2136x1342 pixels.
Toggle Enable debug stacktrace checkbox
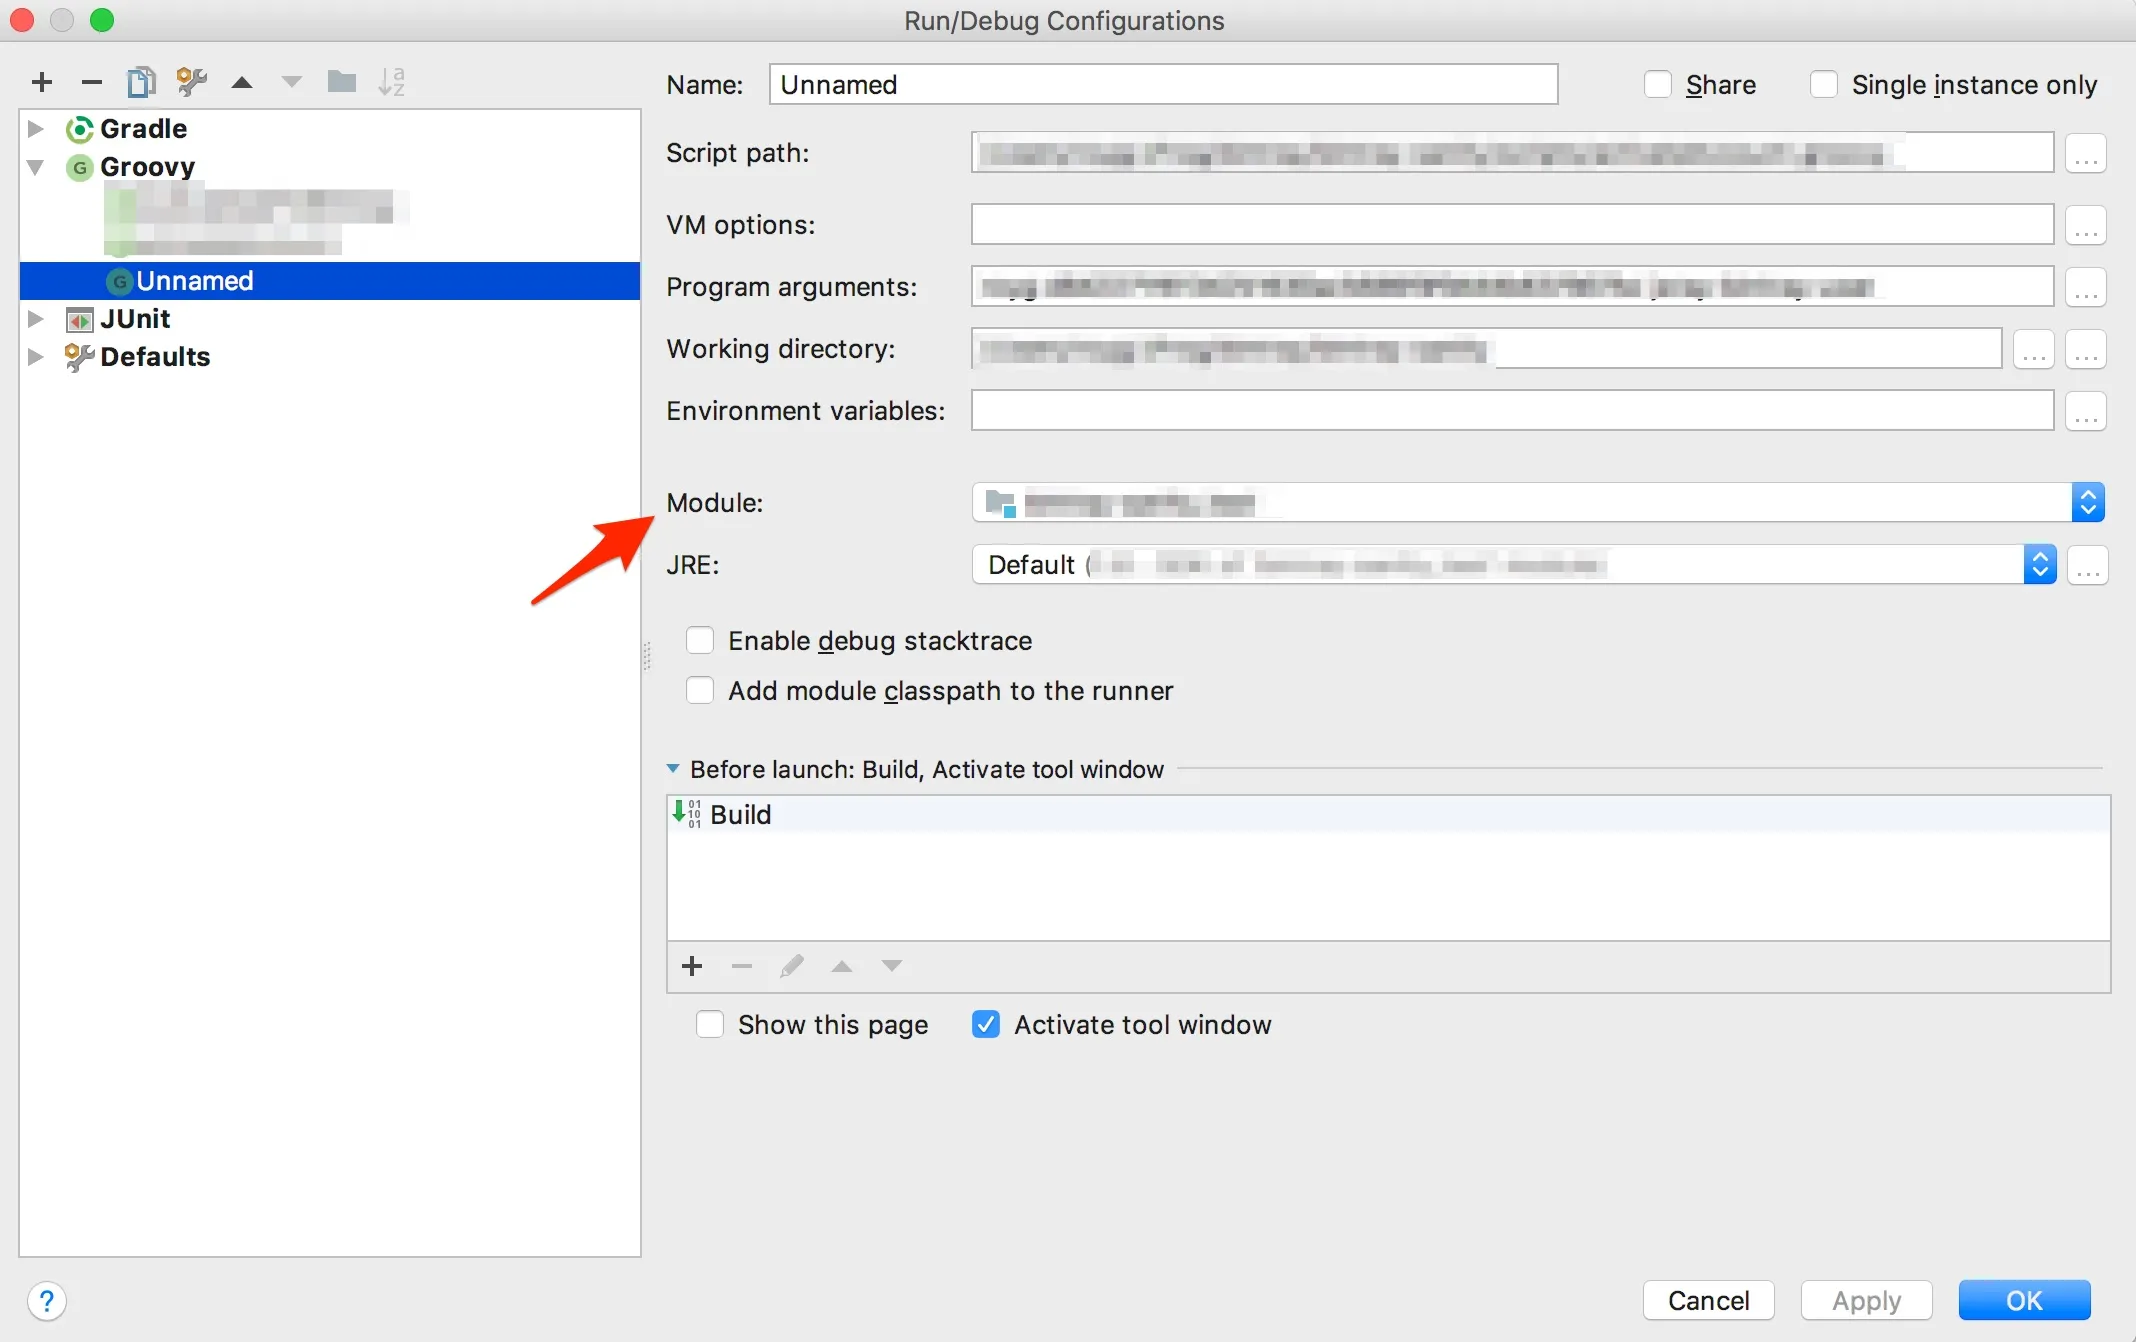point(700,641)
